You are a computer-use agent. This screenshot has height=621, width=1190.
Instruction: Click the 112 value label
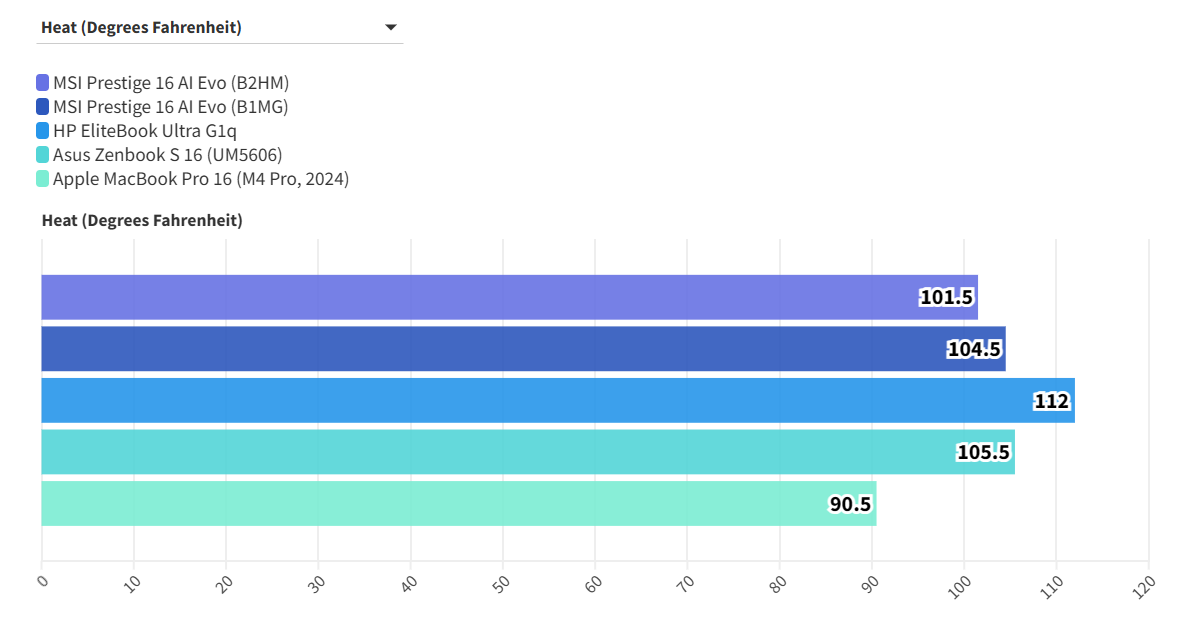click(1052, 402)
